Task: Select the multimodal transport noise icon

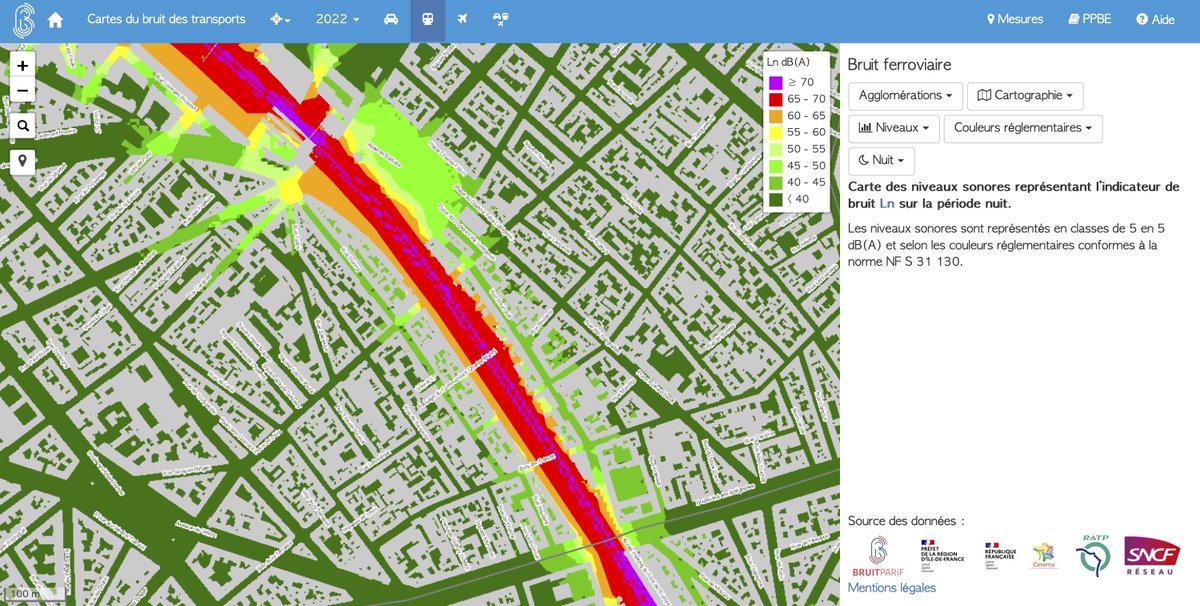Action: click(x=500, y=18)
